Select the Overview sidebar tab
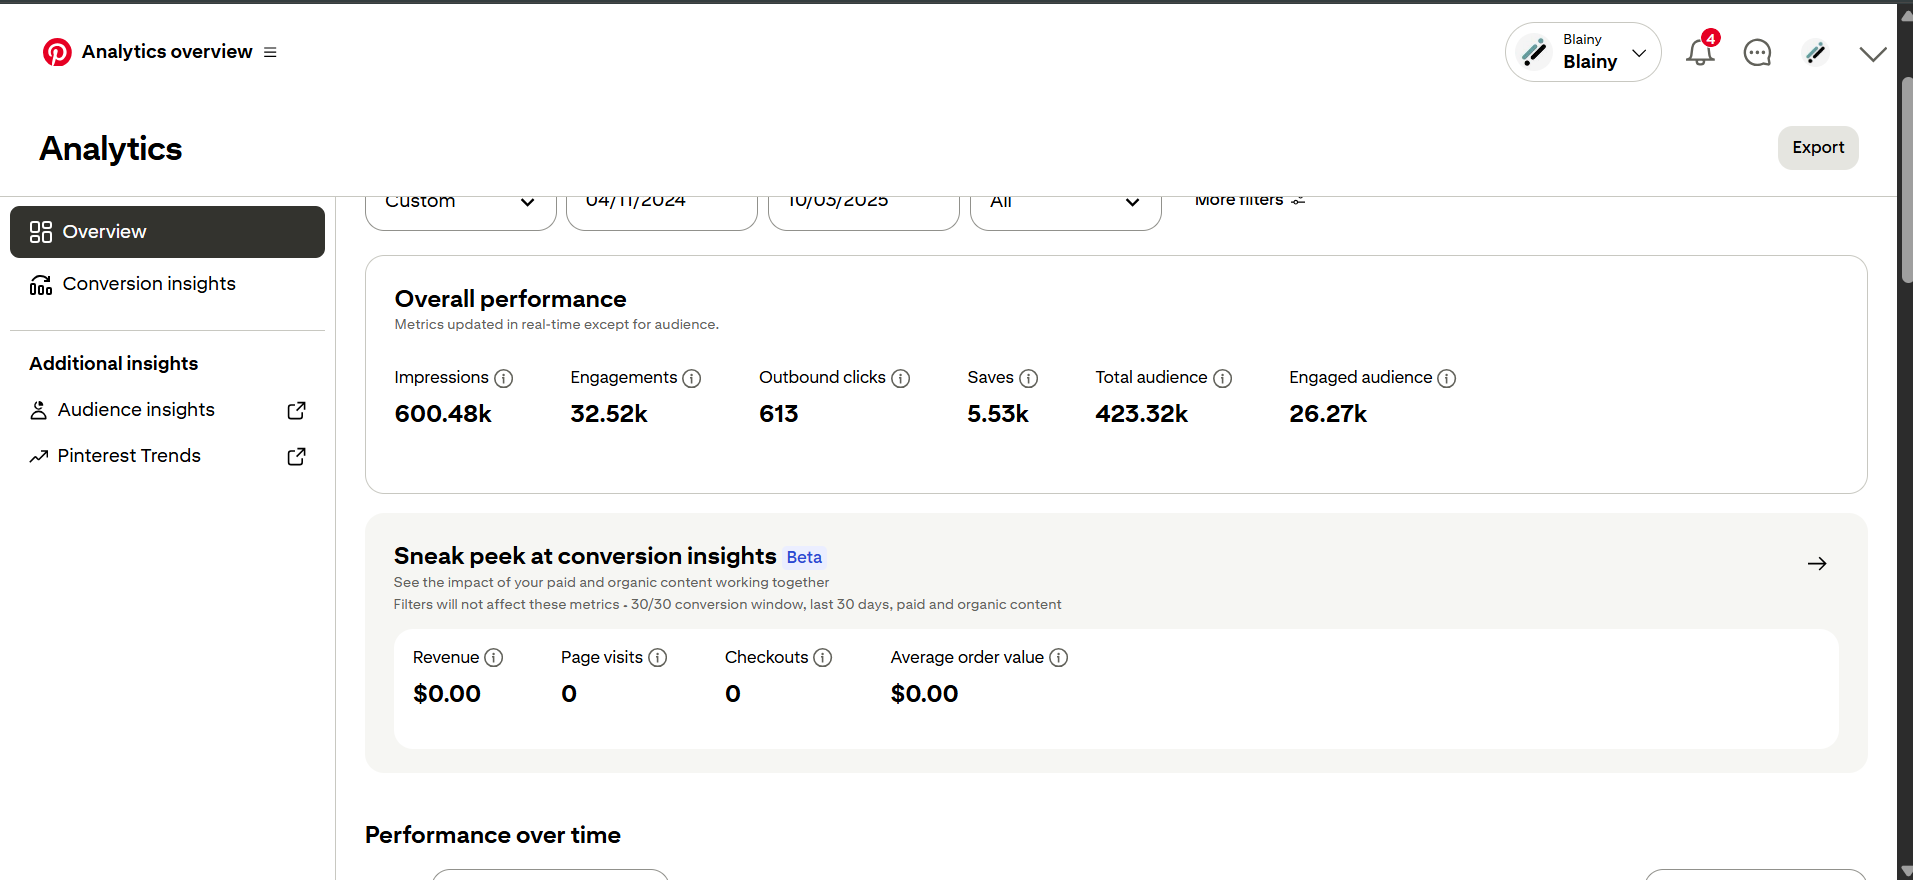Viewport: 1913px width, 880px height. coord(167,232)
